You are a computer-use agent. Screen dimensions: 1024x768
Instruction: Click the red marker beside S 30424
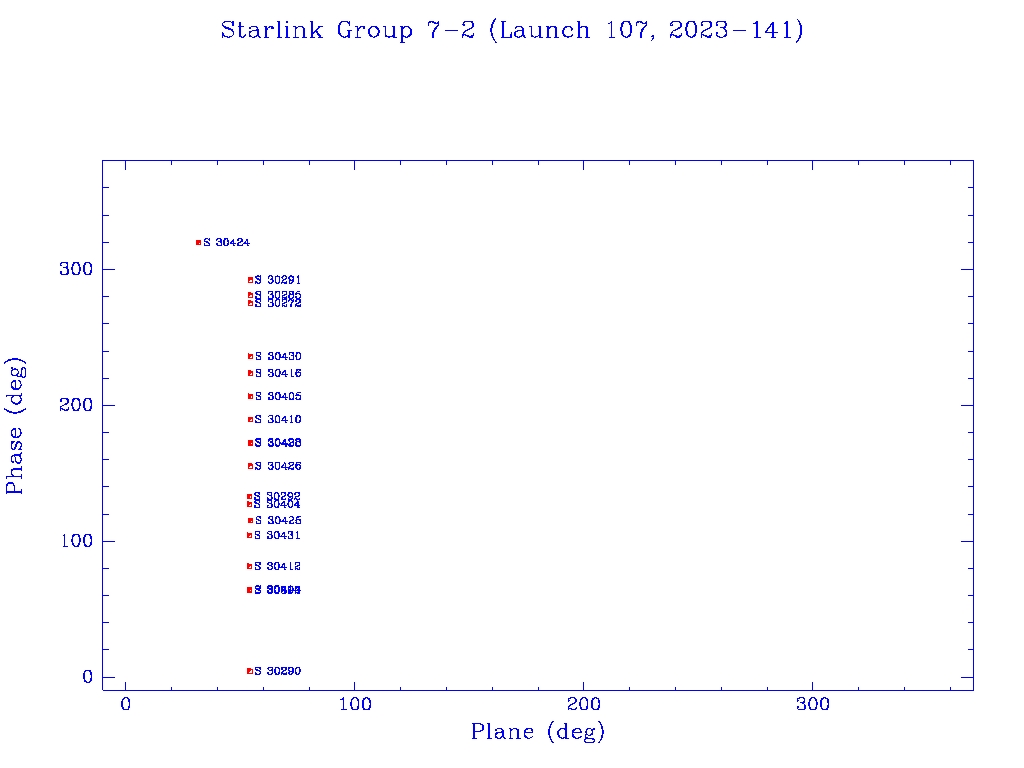pyautogui.click(x=199, y=242)
